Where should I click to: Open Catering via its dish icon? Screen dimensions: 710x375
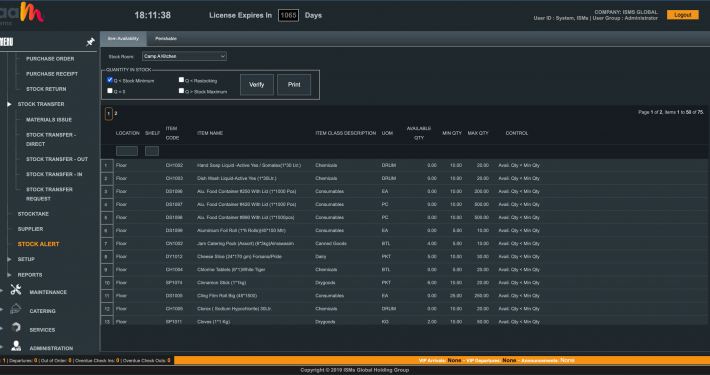click(15, 309)
